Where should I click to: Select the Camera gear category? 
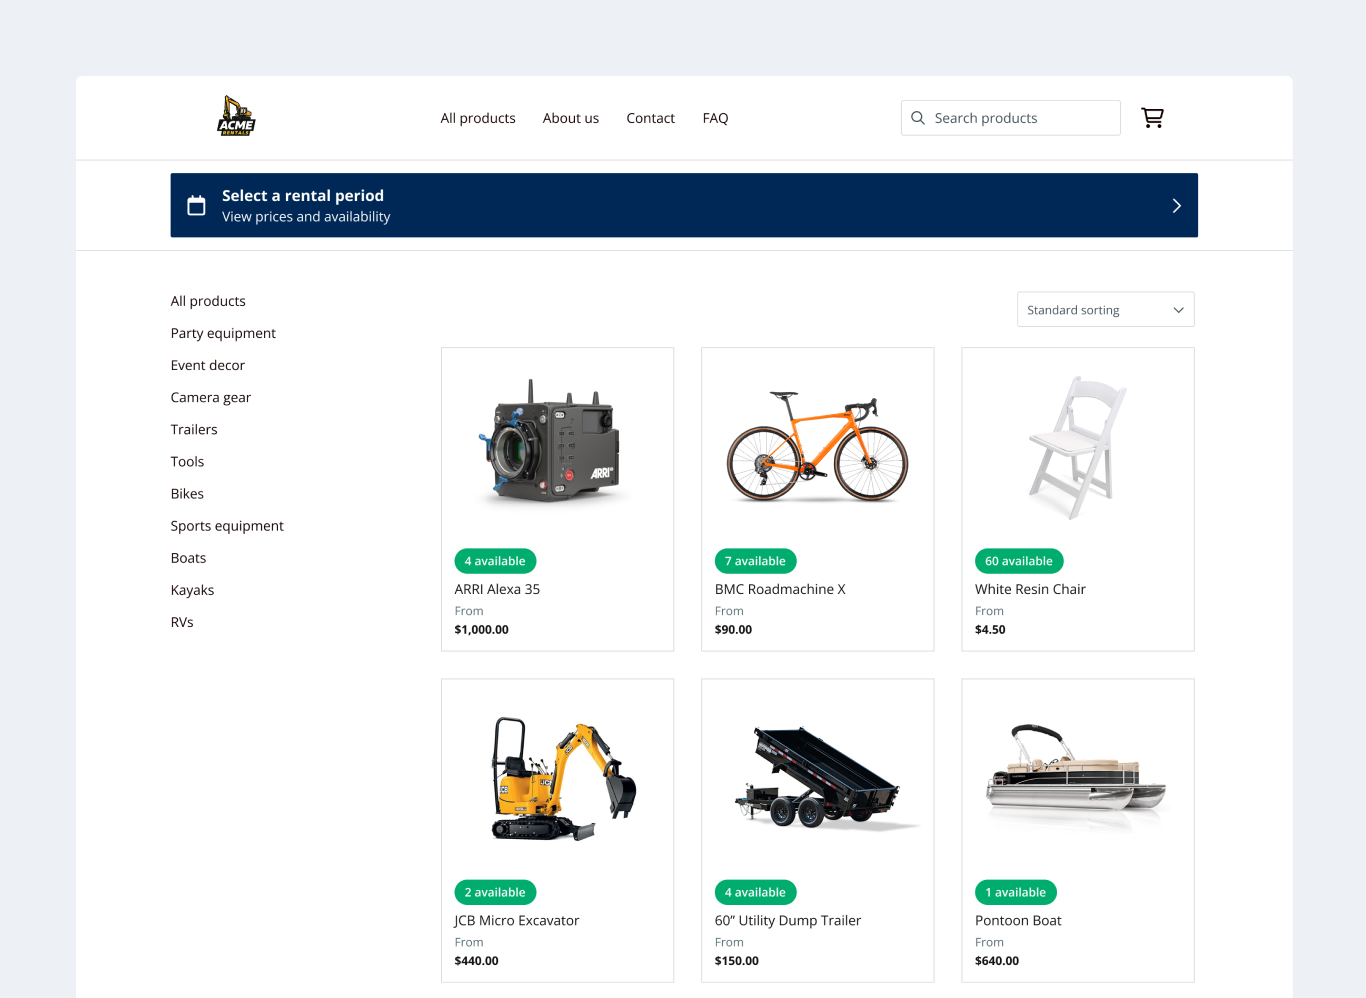point(210,397)
